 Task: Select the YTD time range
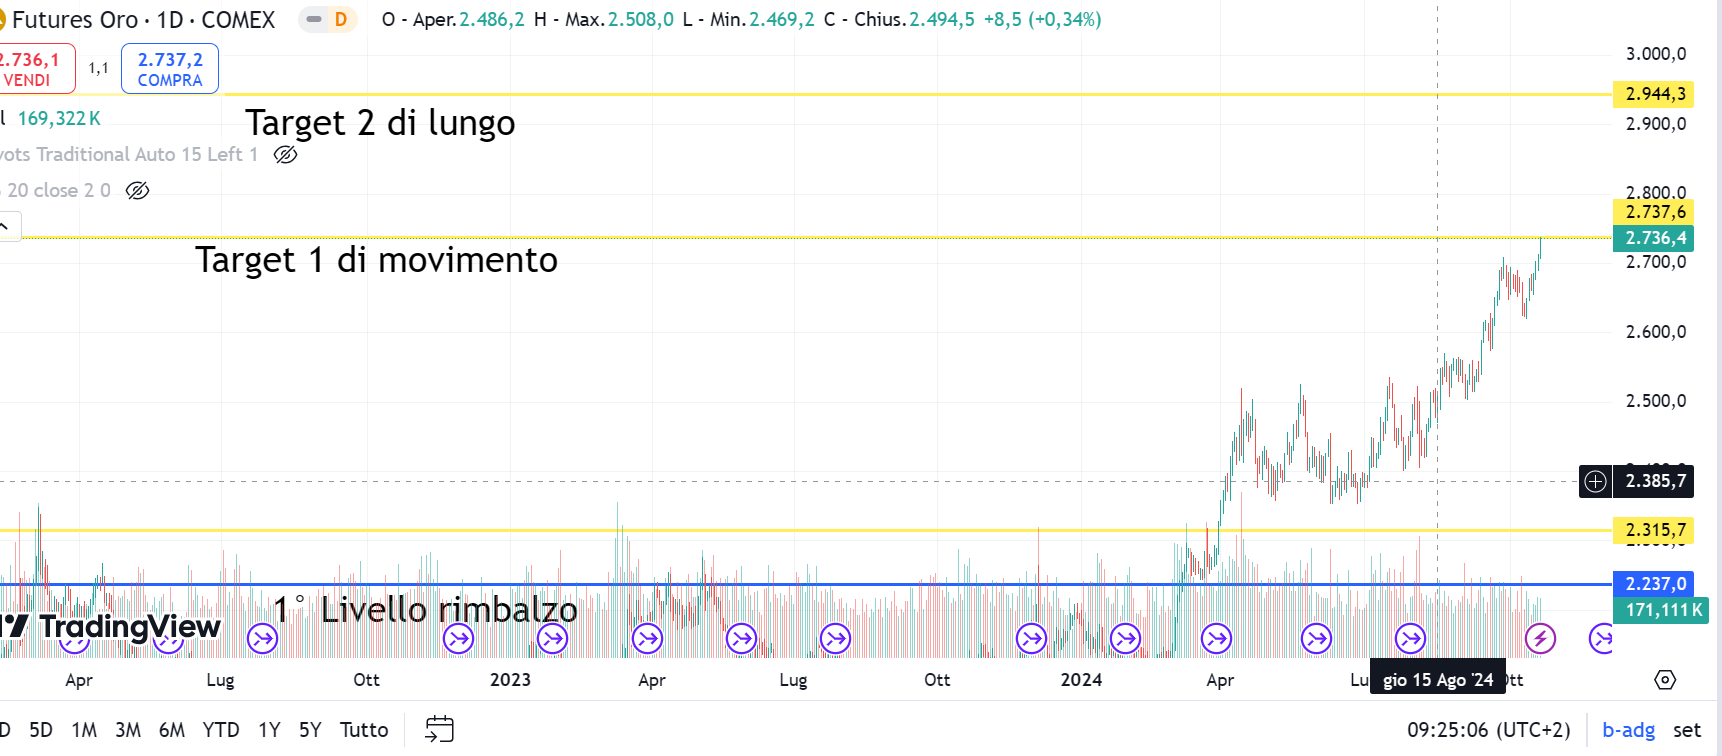coord(220,730)
